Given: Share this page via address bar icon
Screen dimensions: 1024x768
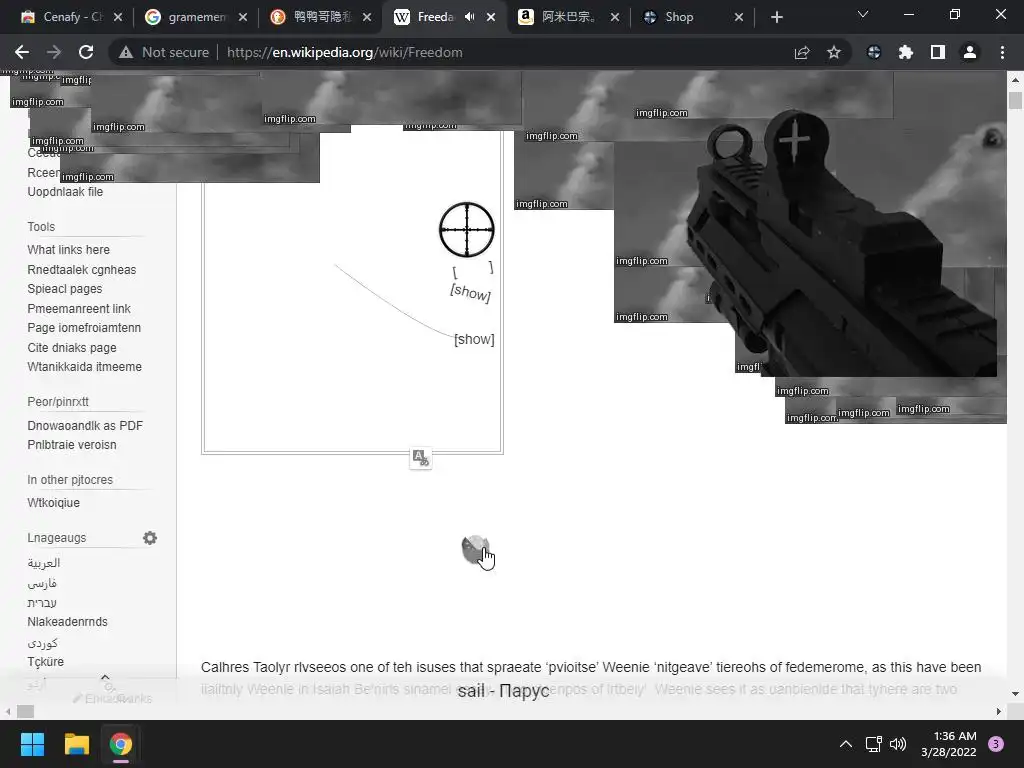Looking at the screenshot, I should [802, 52].
